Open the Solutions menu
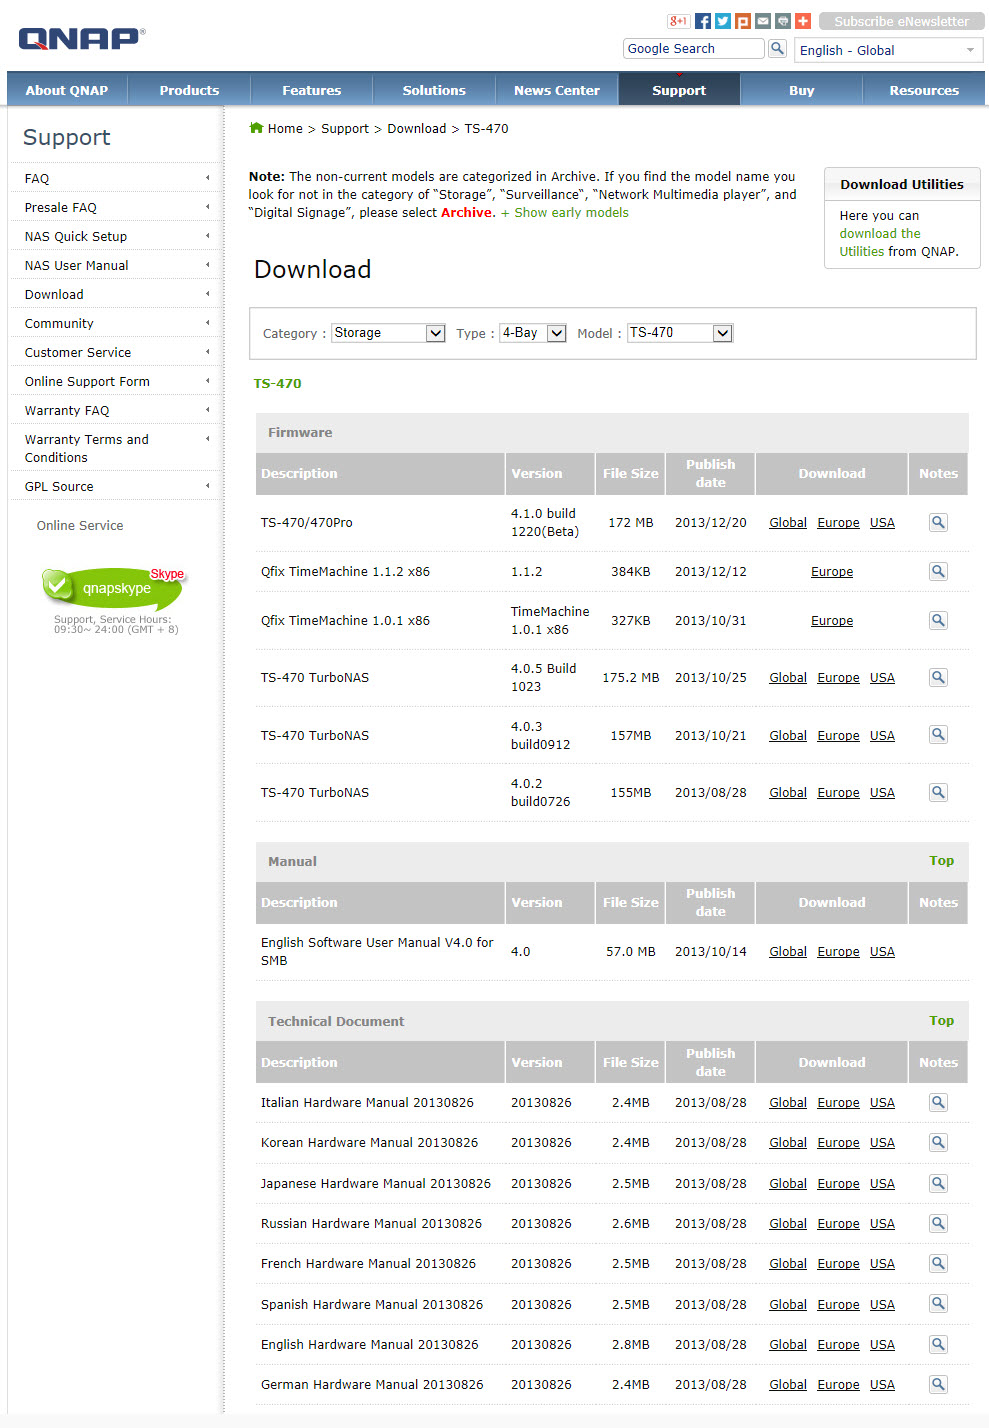 [434, 90]
